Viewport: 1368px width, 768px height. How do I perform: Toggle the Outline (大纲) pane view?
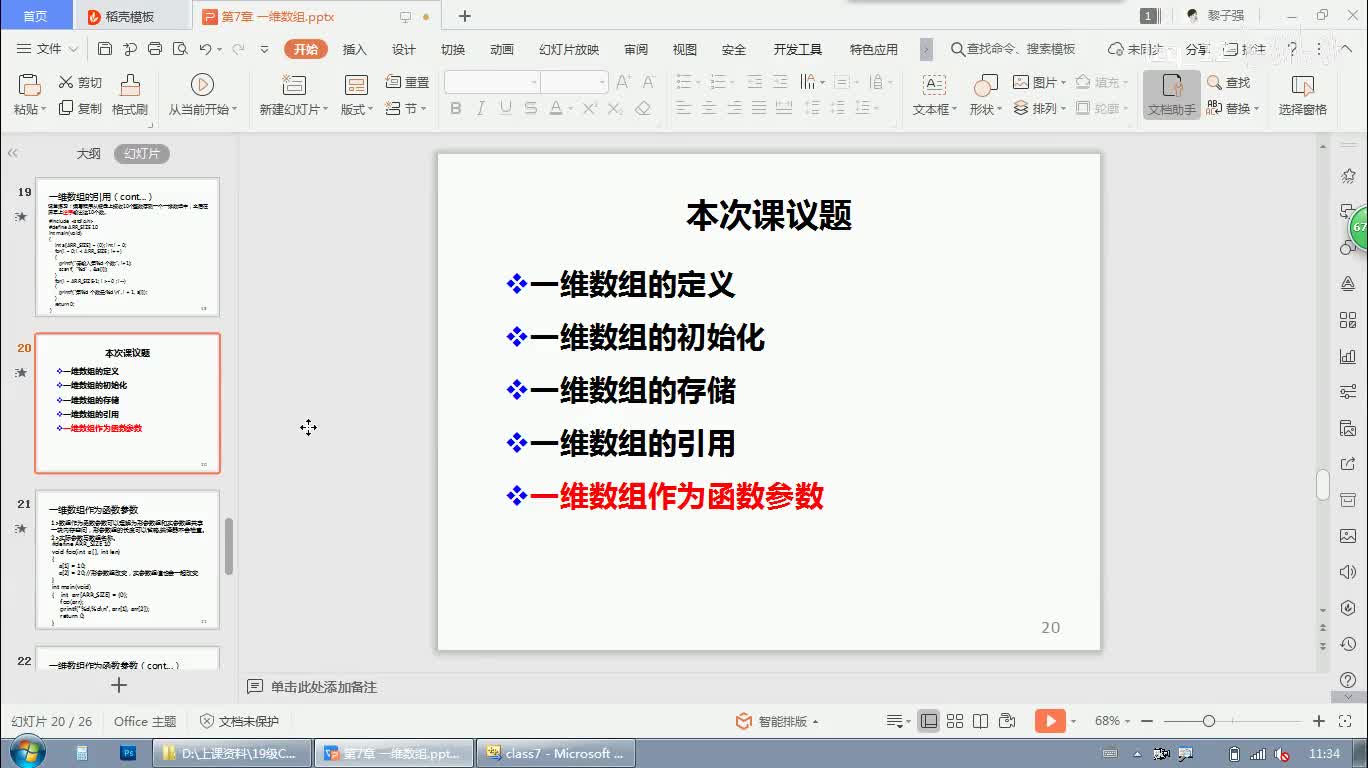[89, 154]
